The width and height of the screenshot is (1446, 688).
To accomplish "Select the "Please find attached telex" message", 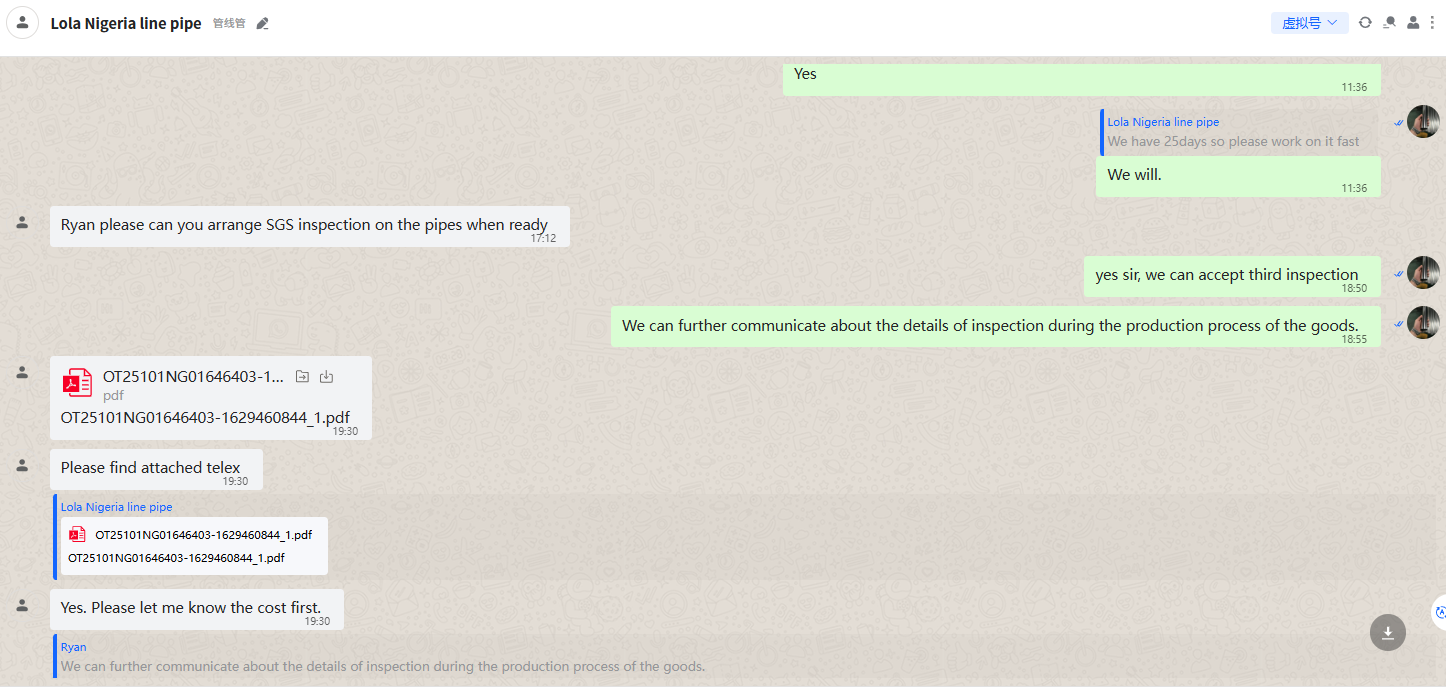I will coord(157,469).
